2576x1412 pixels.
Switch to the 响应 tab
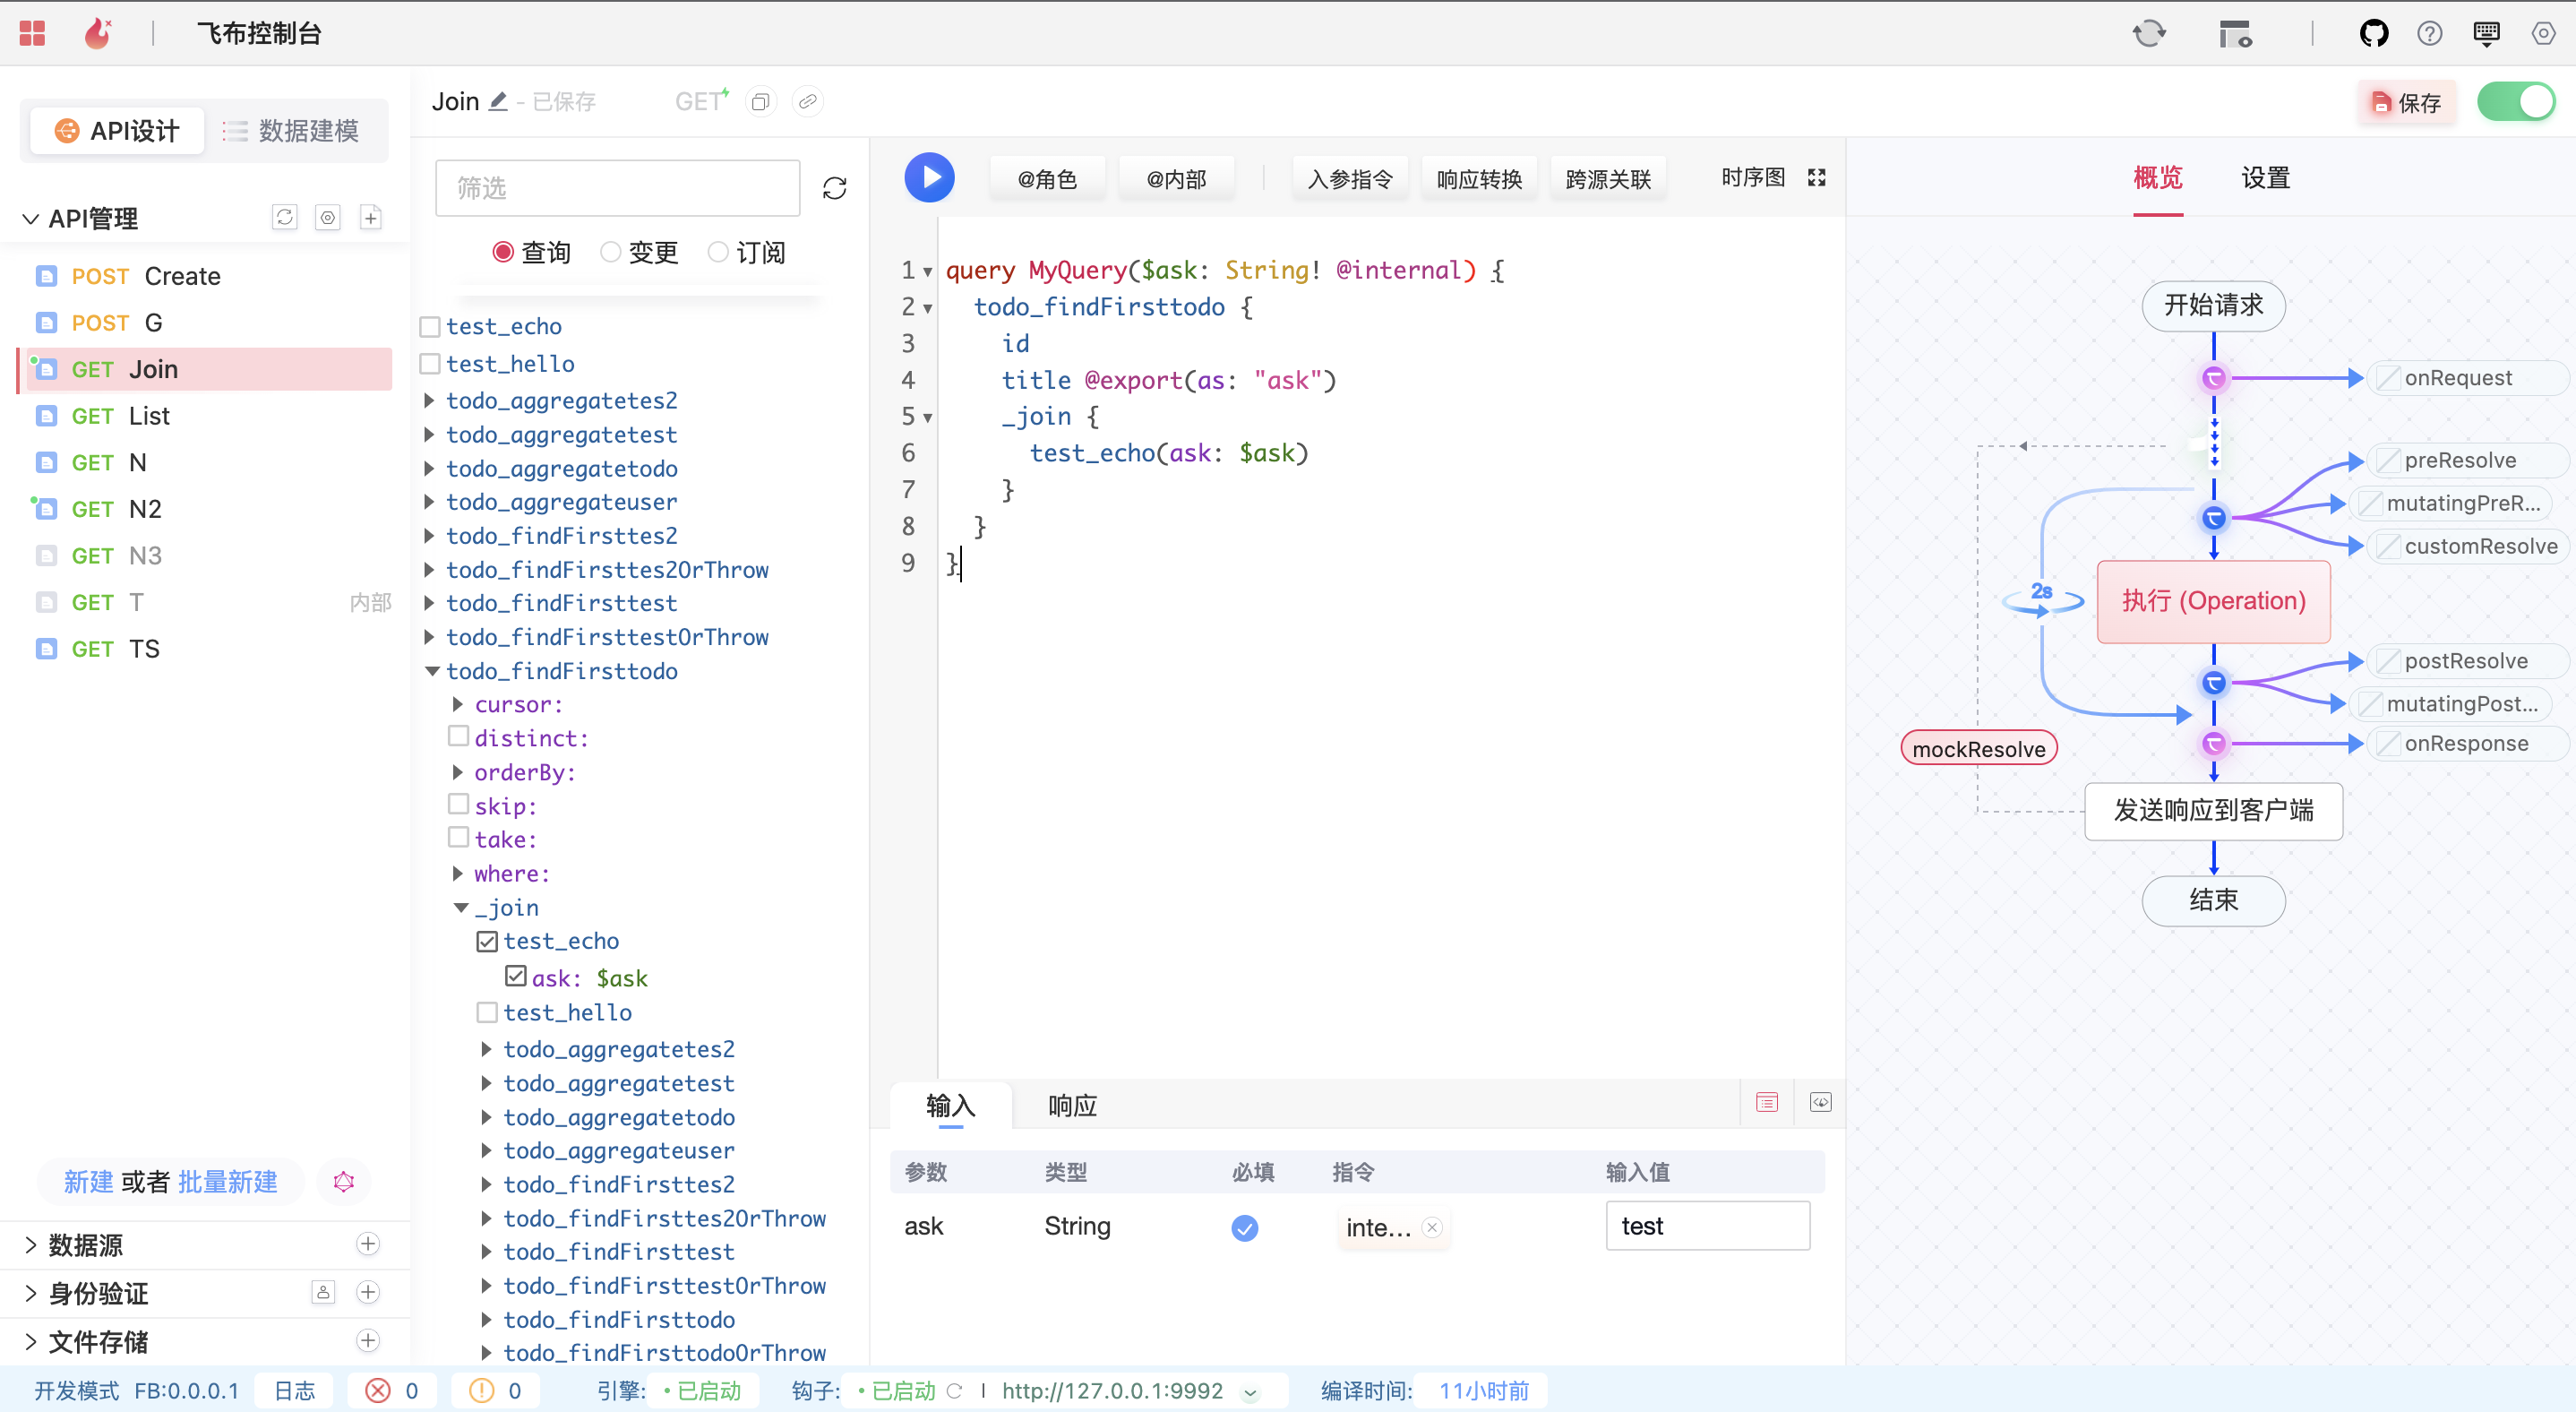[x=1072, y=1105]
